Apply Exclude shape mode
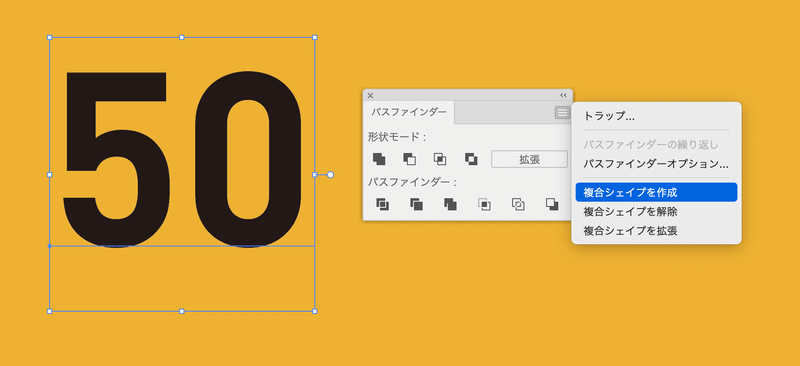Screen dimensions: 800x366 [471, 159]
